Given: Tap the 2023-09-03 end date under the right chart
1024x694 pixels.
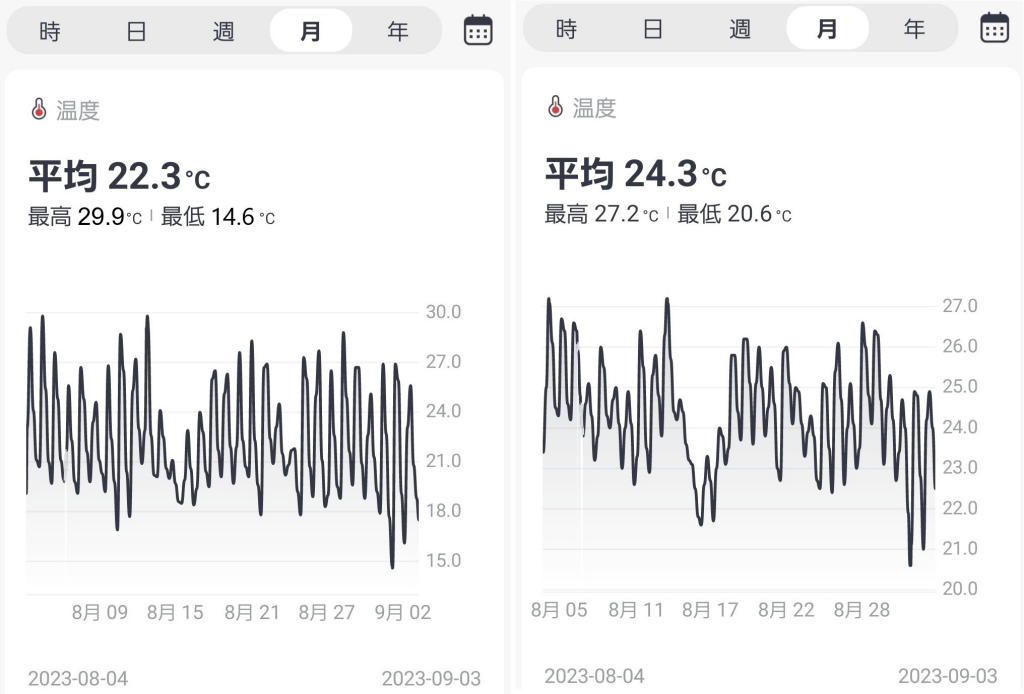Looking at the screenshot, I should pos(947,676).
